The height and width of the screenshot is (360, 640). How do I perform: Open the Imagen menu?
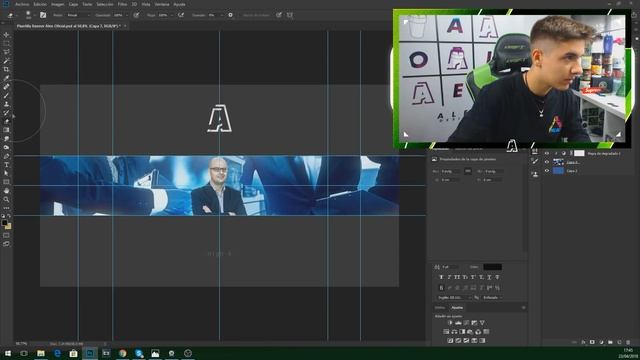(x=58, y=4)
